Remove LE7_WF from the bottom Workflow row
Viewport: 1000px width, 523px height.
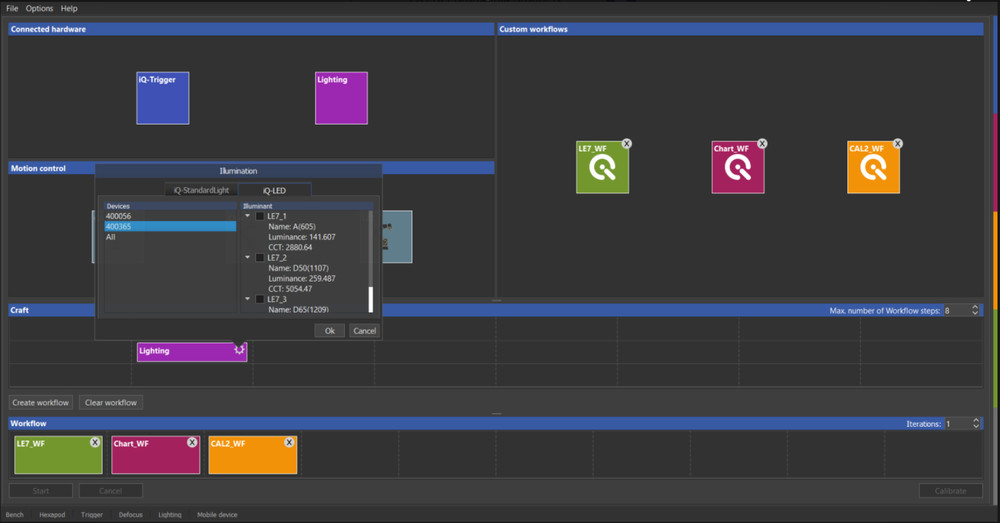pos(95,442)
